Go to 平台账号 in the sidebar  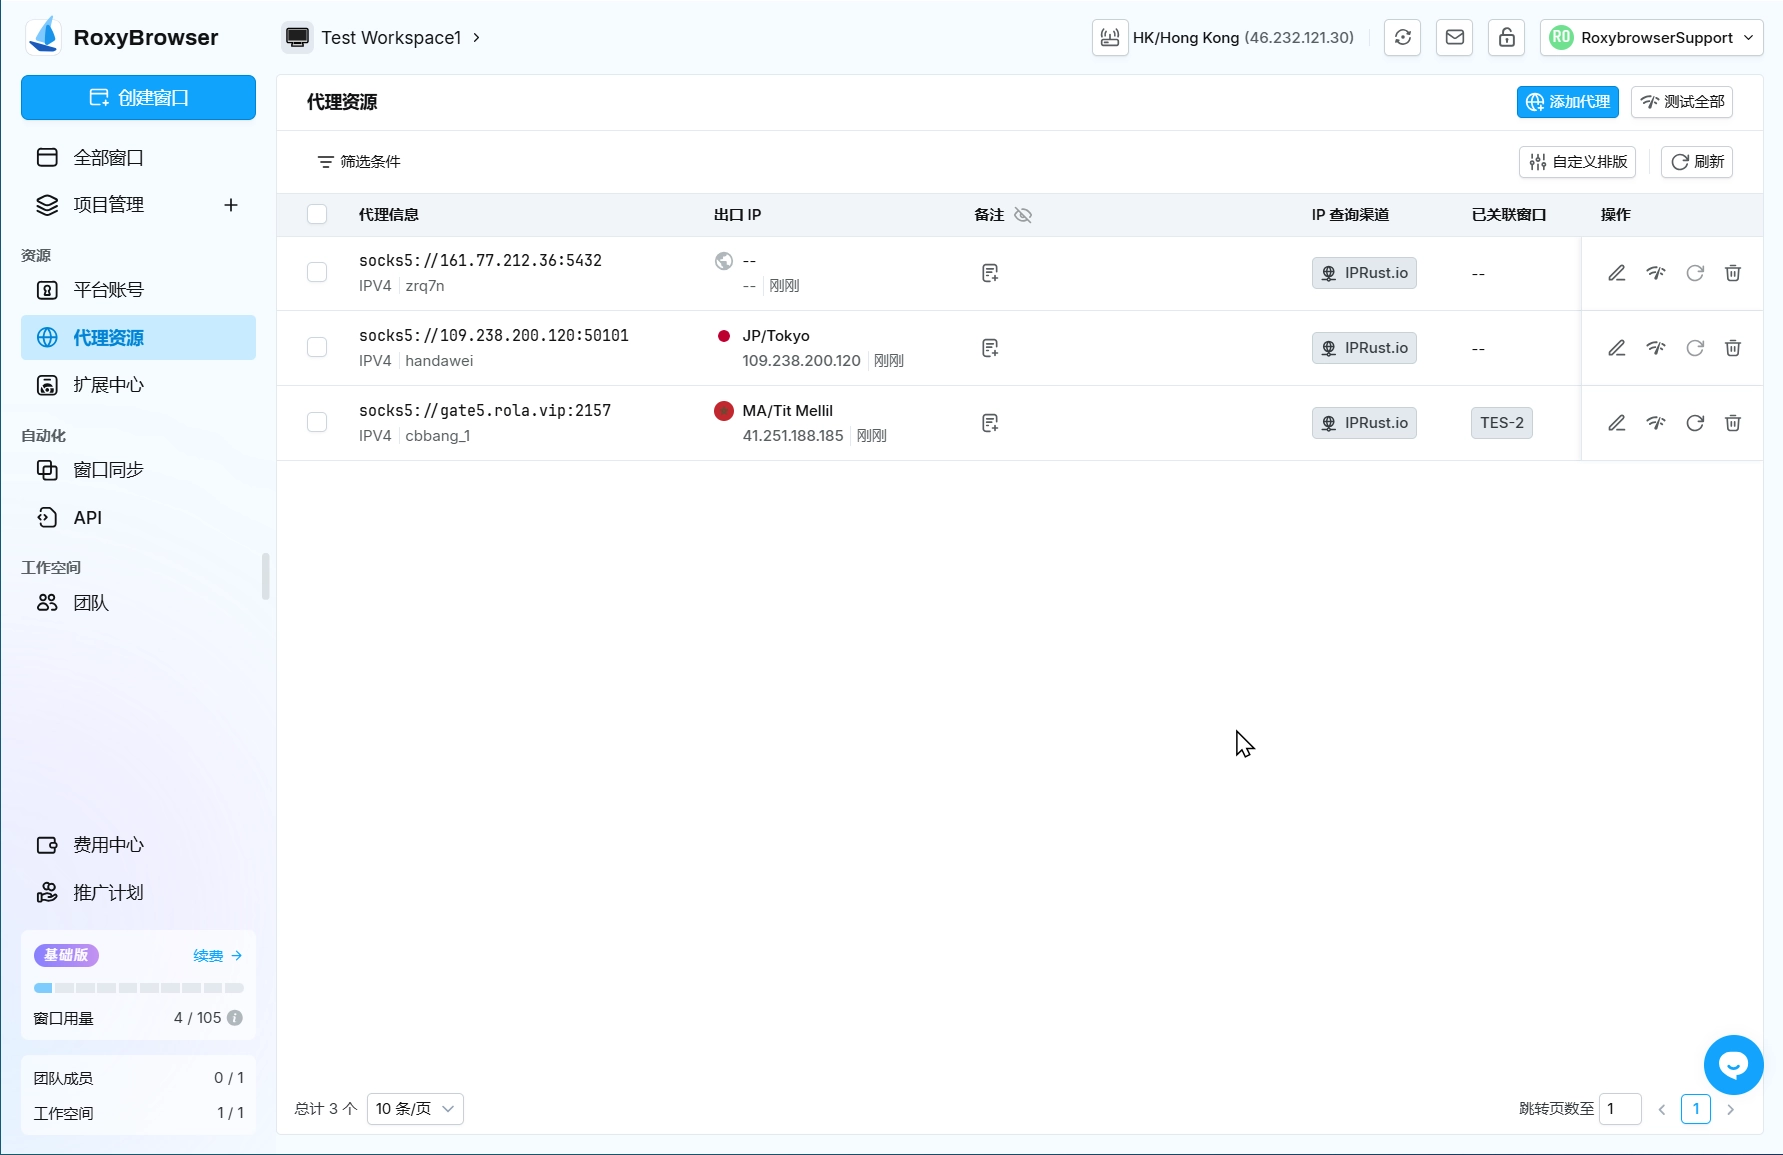[108, 290]
